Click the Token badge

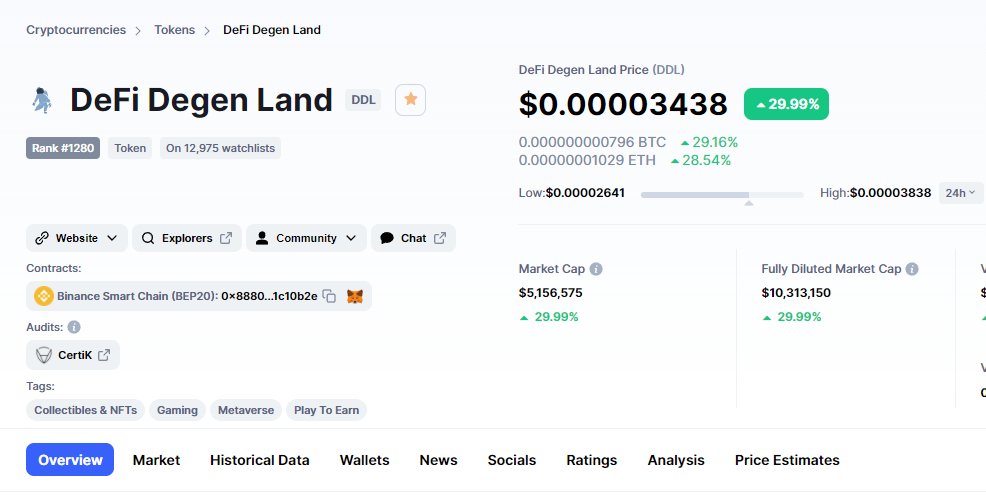[x=130, y=148]
